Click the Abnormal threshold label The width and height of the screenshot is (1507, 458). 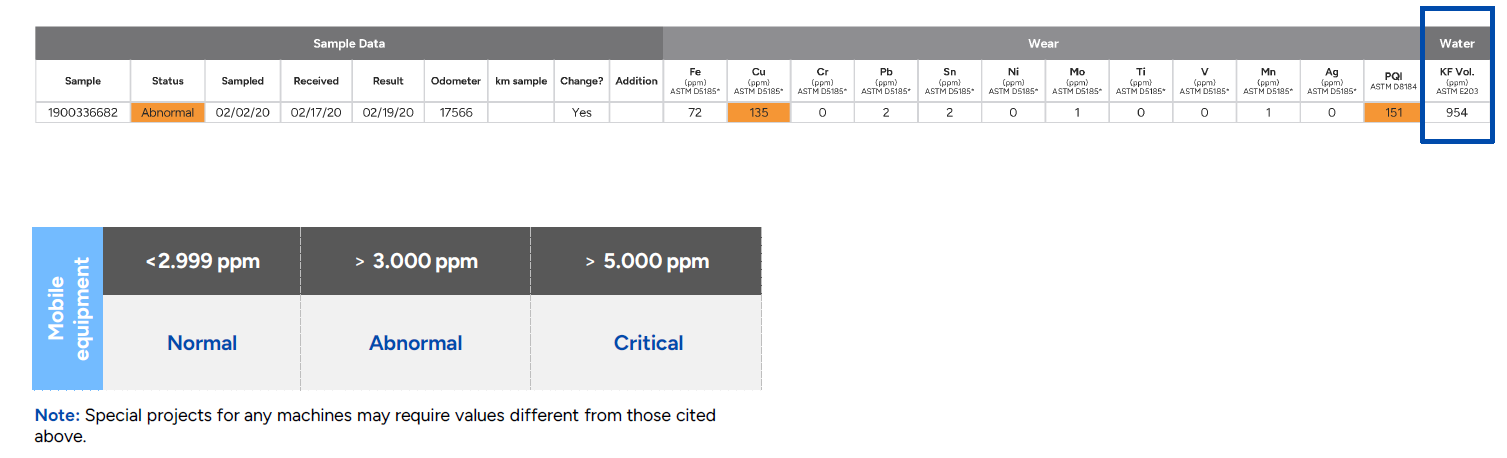pos(415,343)
